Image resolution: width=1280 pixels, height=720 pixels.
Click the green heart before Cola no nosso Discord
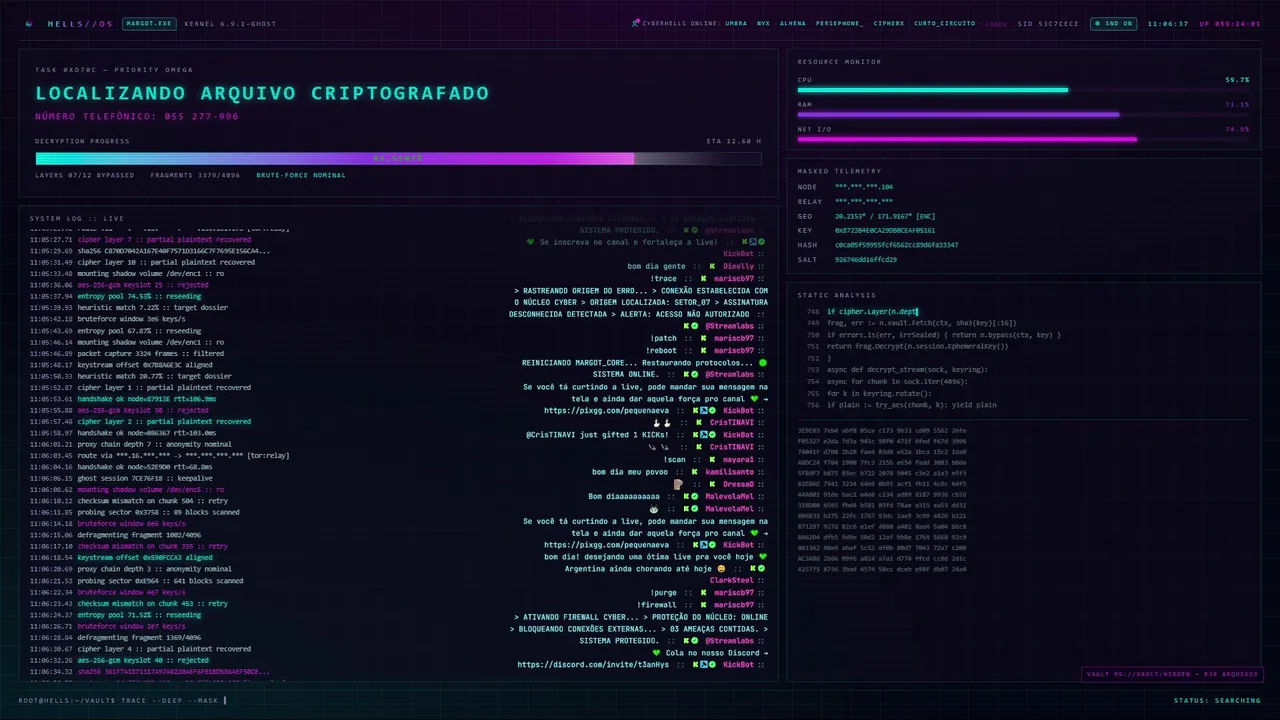[657, 652]
